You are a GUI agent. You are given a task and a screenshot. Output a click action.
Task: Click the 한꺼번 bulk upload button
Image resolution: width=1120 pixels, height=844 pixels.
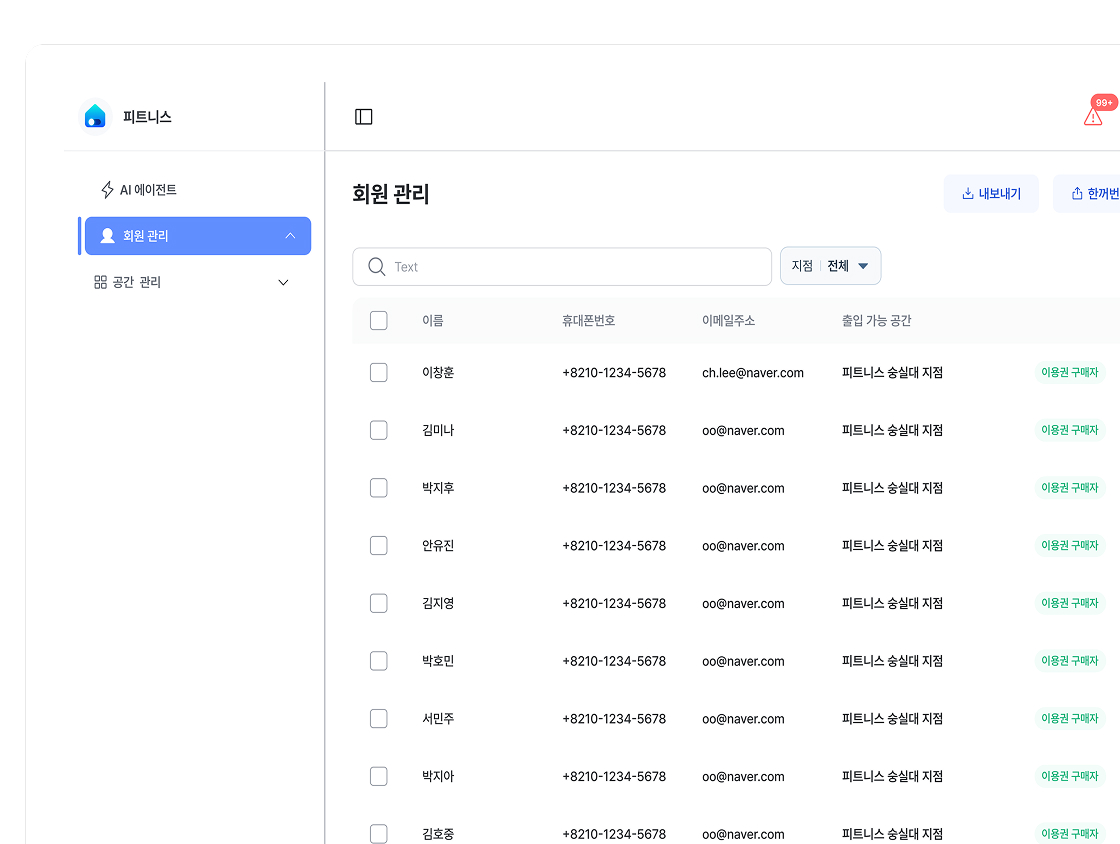(1092, 194)
